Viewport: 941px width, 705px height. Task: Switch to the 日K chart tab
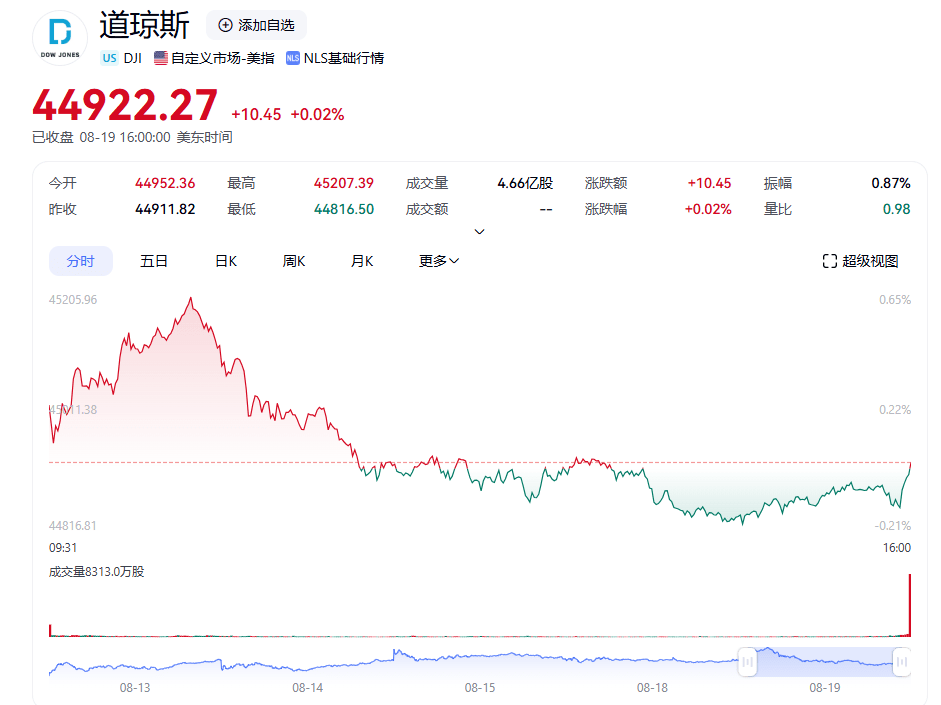point(226,261)
